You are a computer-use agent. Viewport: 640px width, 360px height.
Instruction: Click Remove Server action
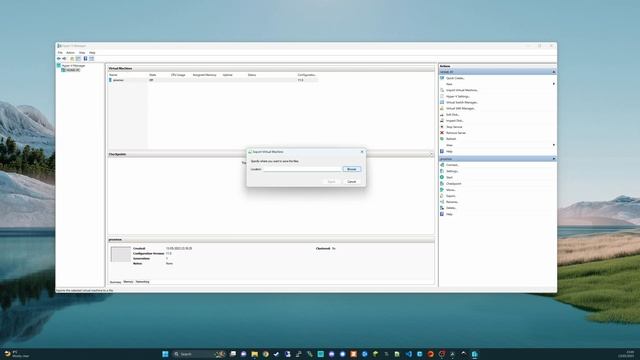(x=456, y=133)
